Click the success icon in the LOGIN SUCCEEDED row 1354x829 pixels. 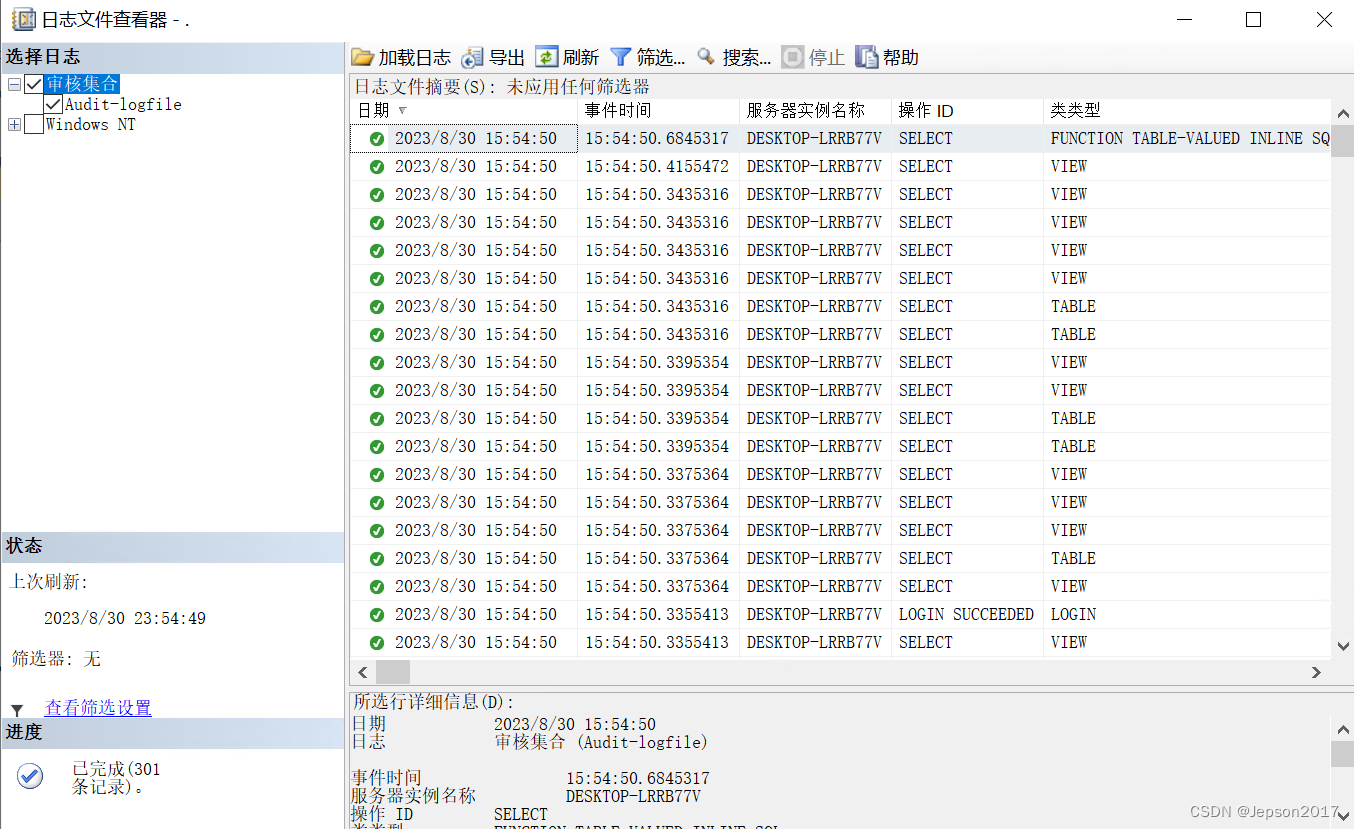click(x=377, y=615)
